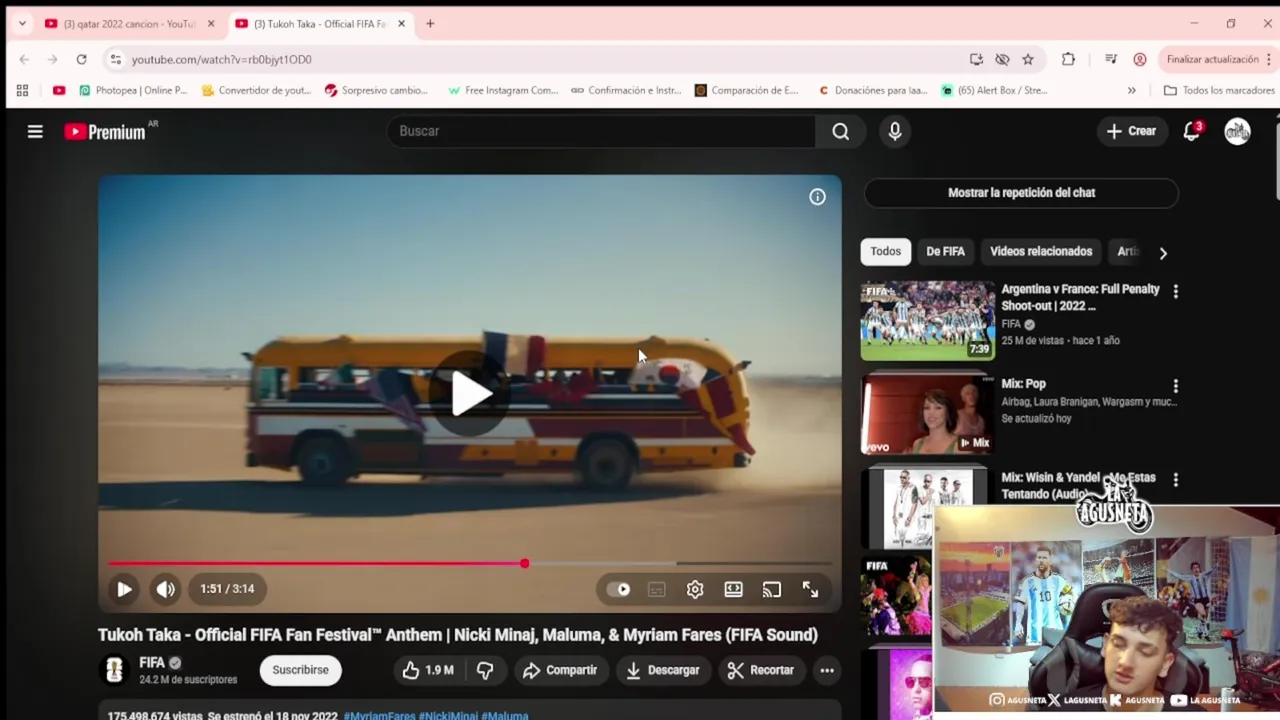The image size is (1280, 720).
Task: Open the Chrome profile icon
Action: click(1139, 60)
